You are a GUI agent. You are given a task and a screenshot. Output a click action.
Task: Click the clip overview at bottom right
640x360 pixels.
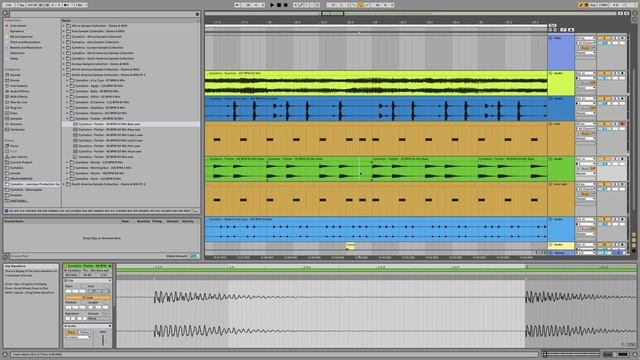571,354
